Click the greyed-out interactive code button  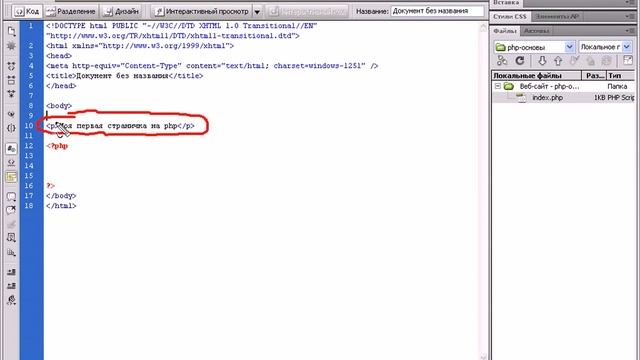(308, 11)
